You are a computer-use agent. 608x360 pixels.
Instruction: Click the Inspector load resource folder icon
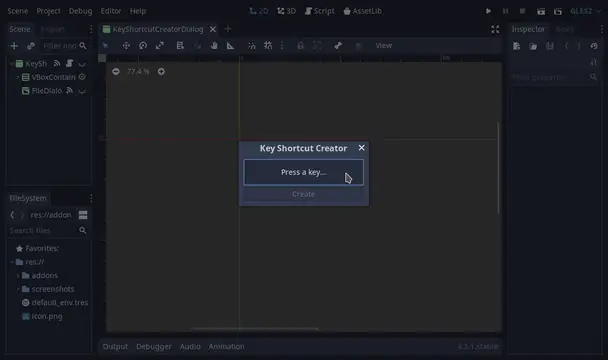pos(533,46)
